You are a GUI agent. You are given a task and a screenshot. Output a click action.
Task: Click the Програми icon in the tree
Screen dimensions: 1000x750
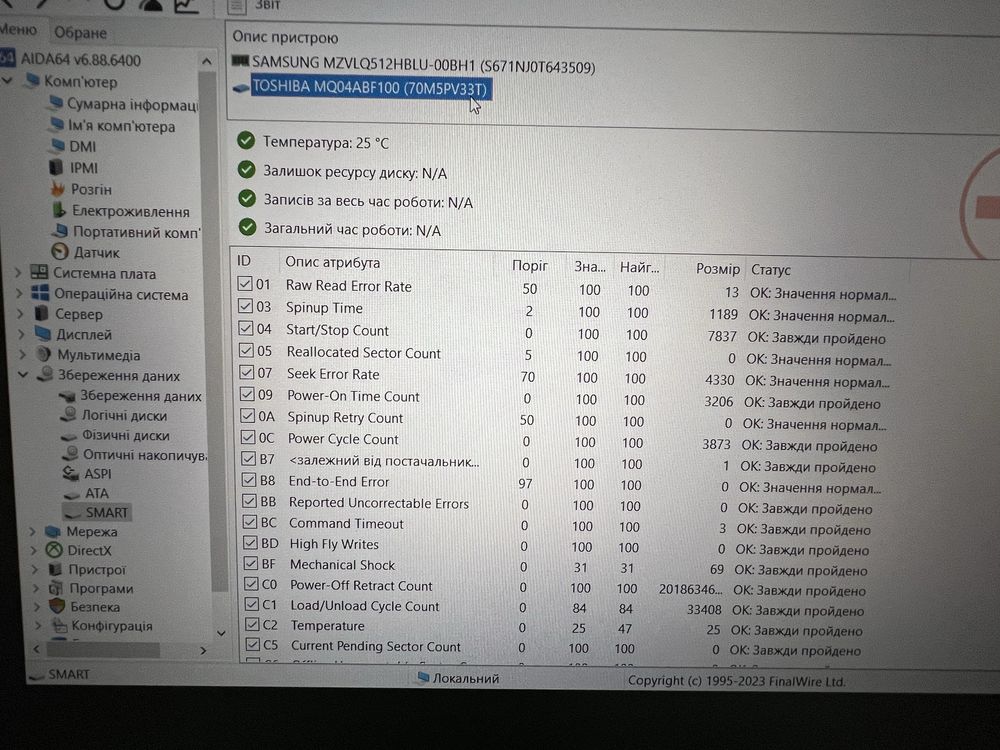56,587
